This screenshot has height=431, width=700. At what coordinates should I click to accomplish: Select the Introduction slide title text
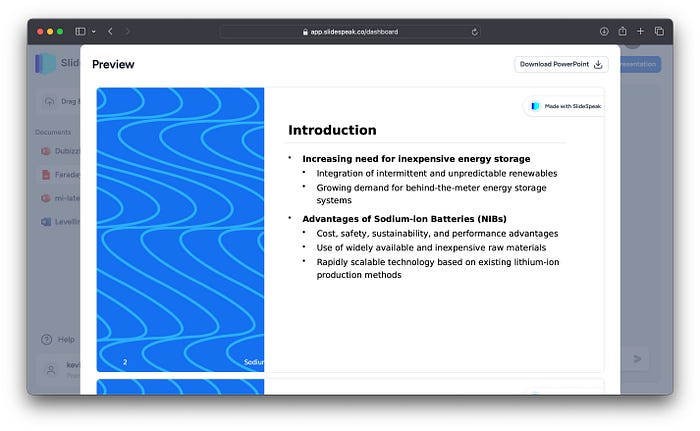[332, 130]
